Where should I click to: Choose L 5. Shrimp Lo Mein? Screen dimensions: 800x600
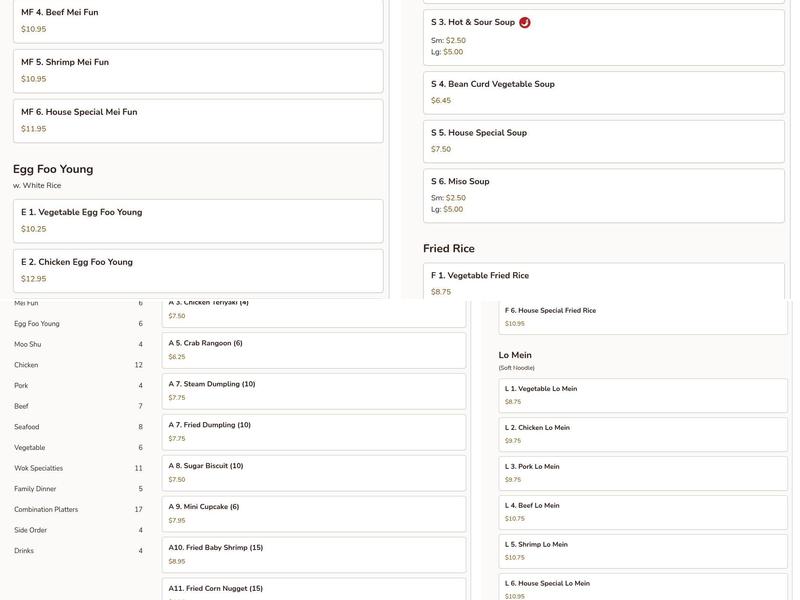643,551
